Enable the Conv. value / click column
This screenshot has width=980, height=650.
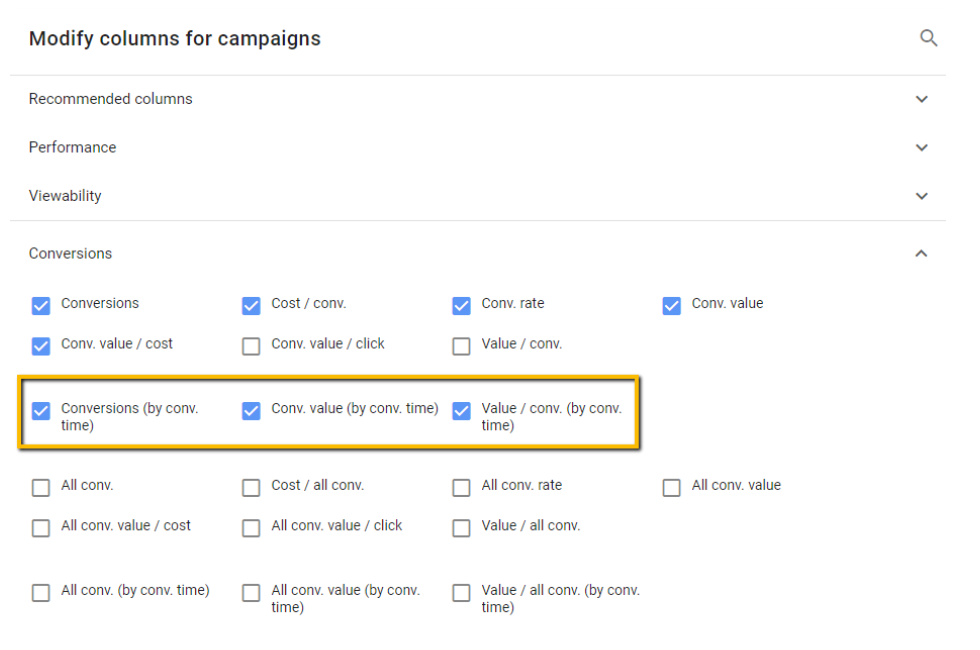250,345
